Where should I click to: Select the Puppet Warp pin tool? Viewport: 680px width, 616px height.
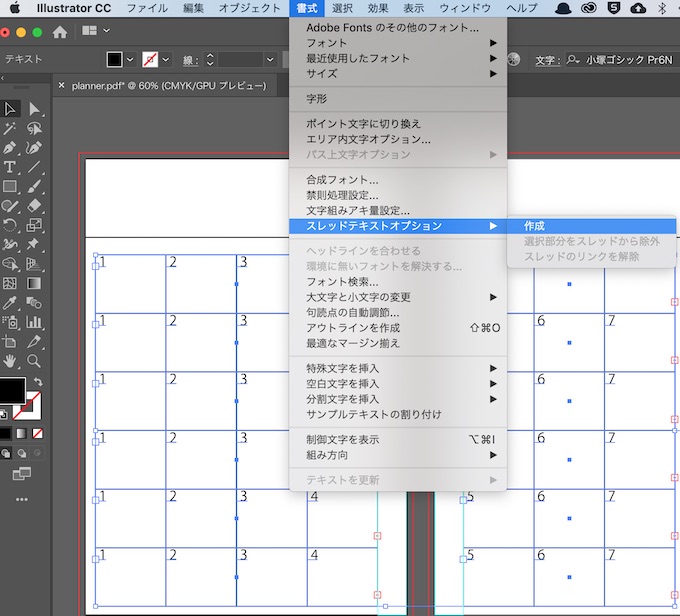click(35, 245)
